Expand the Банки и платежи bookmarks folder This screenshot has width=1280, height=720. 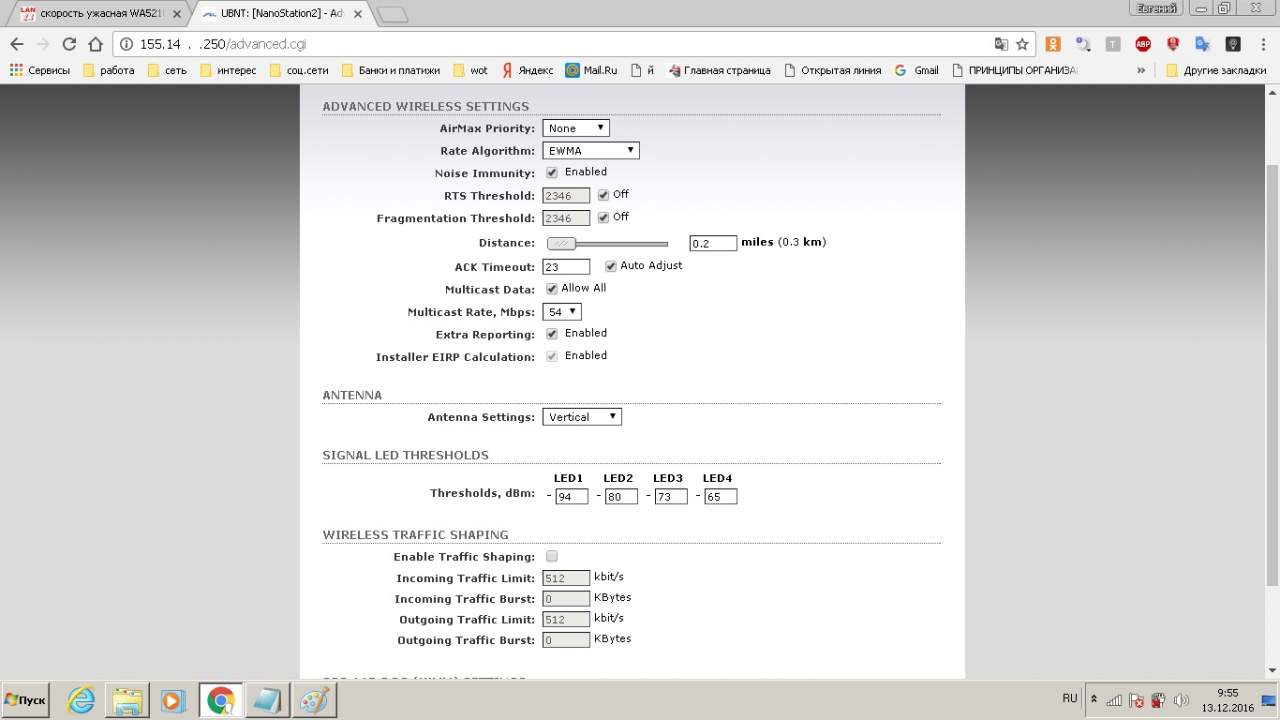(x=391, y=70)
